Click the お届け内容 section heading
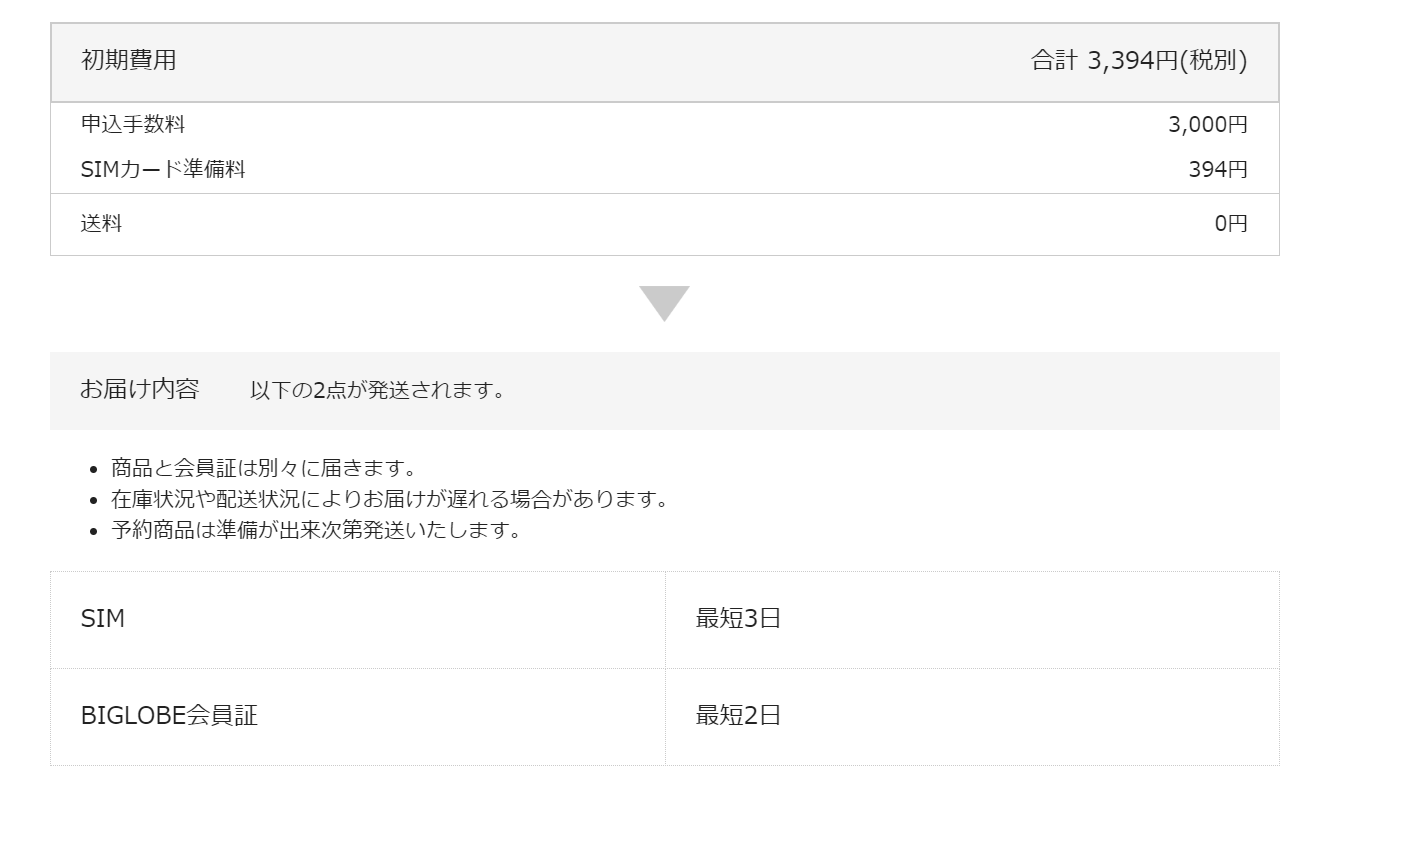 click(x=140, y=389)
